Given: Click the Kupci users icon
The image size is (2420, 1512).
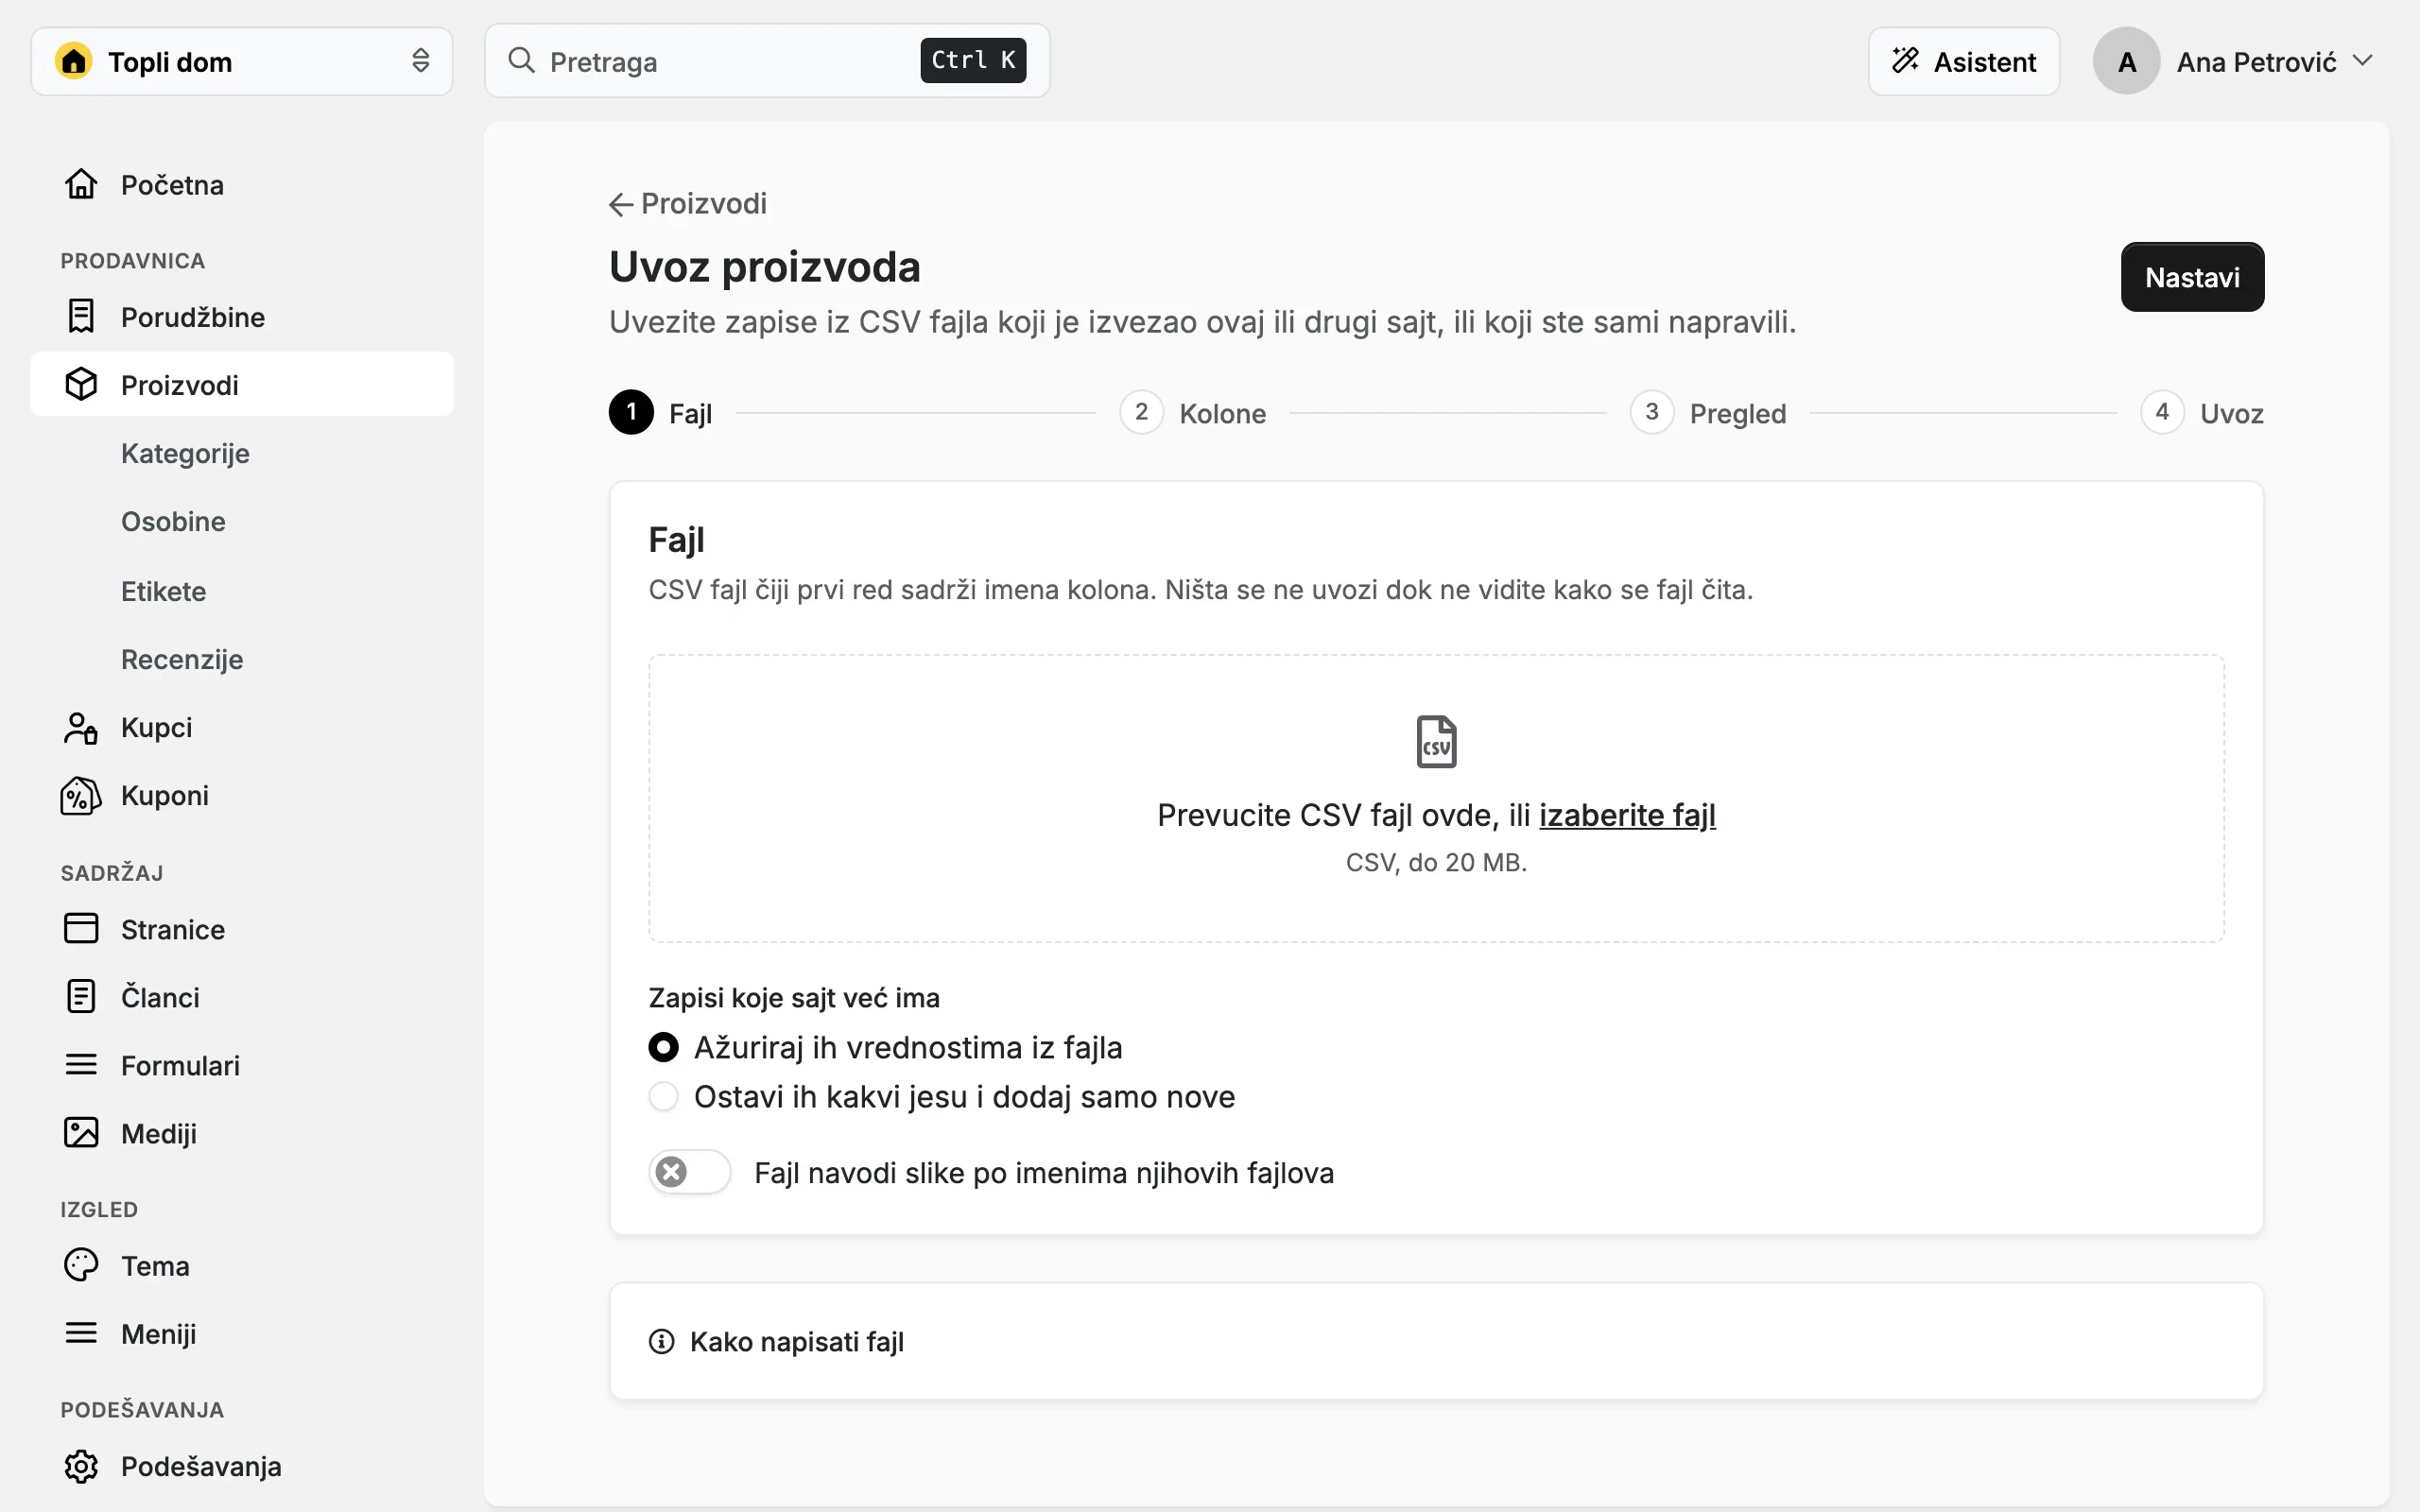Looking at the screenshot, I should click(81, 728).
